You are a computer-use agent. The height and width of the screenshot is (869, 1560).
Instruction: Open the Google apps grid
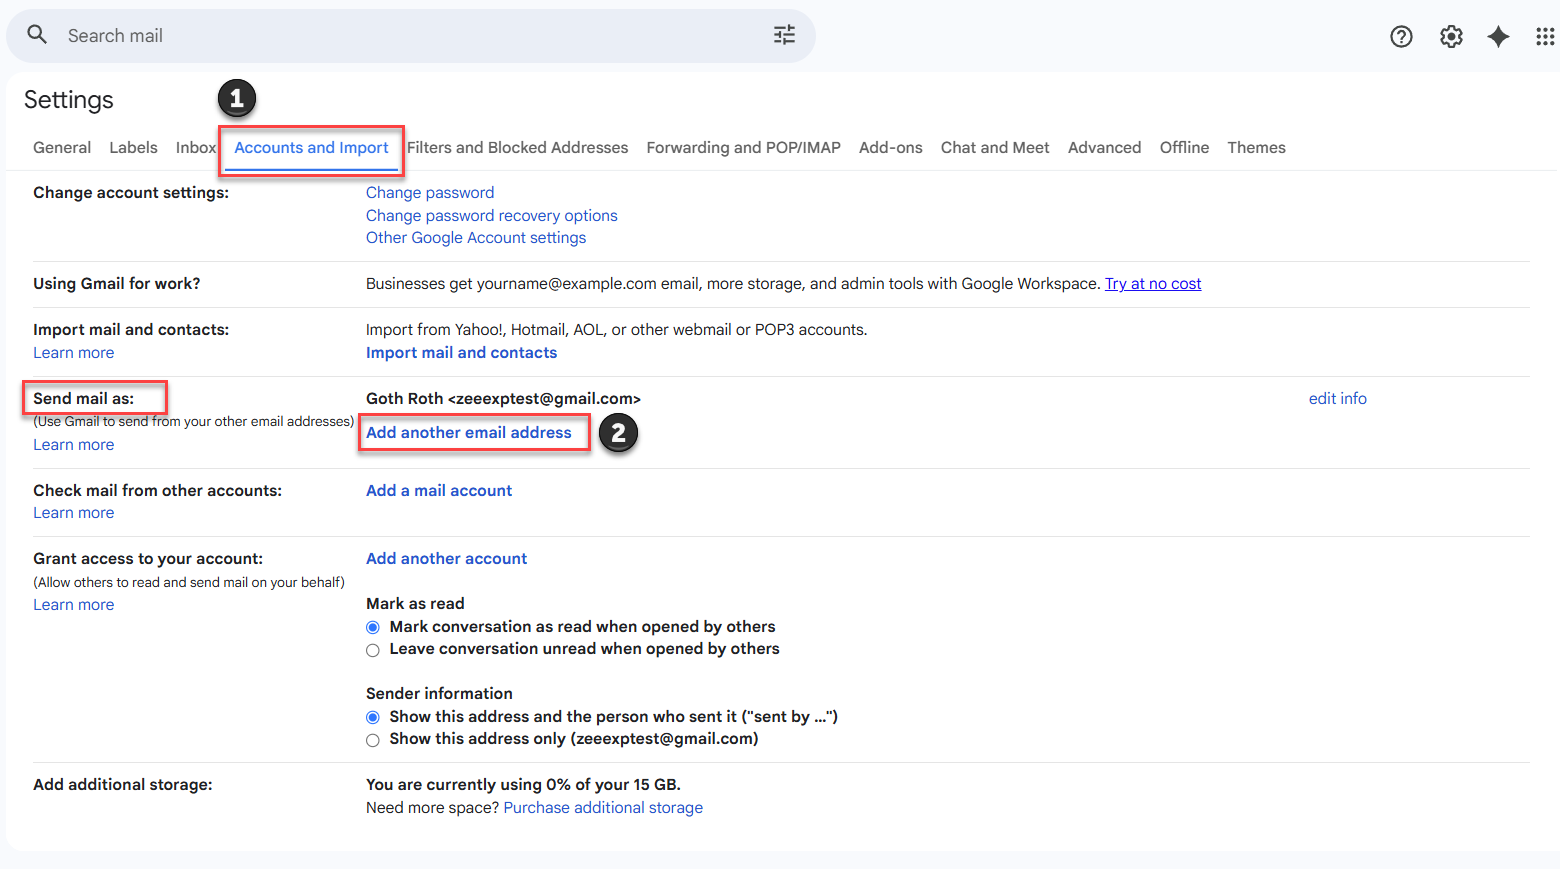(1544, 37)
